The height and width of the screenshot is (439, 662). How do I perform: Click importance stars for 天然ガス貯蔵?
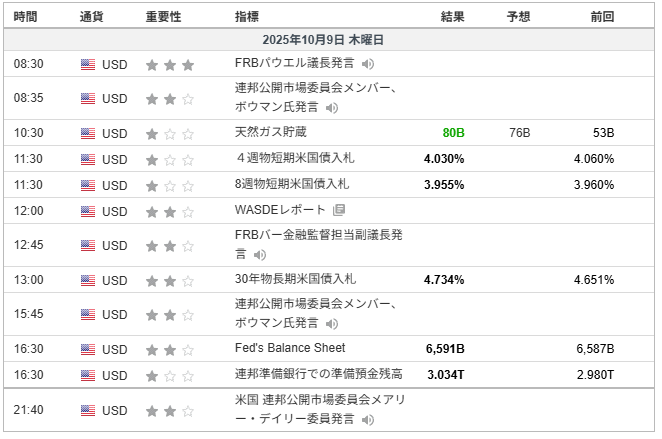pos(169,133)
